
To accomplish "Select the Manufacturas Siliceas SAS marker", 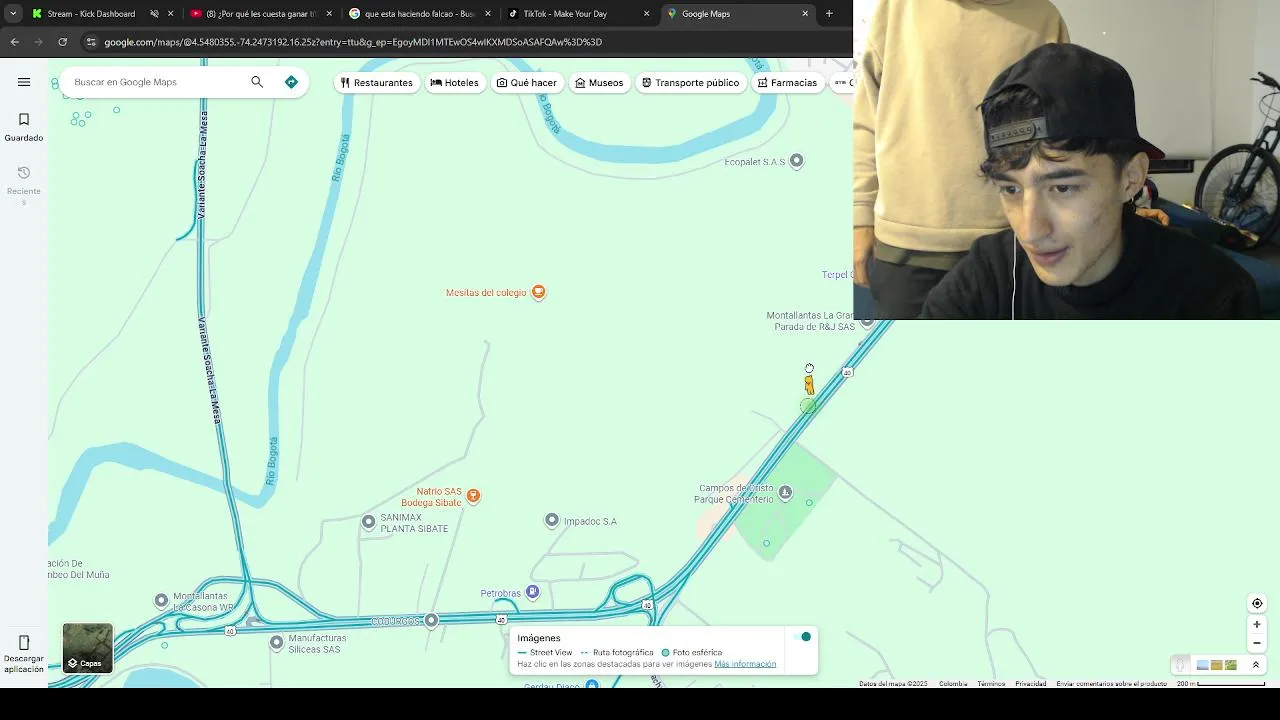I will 276,642.
